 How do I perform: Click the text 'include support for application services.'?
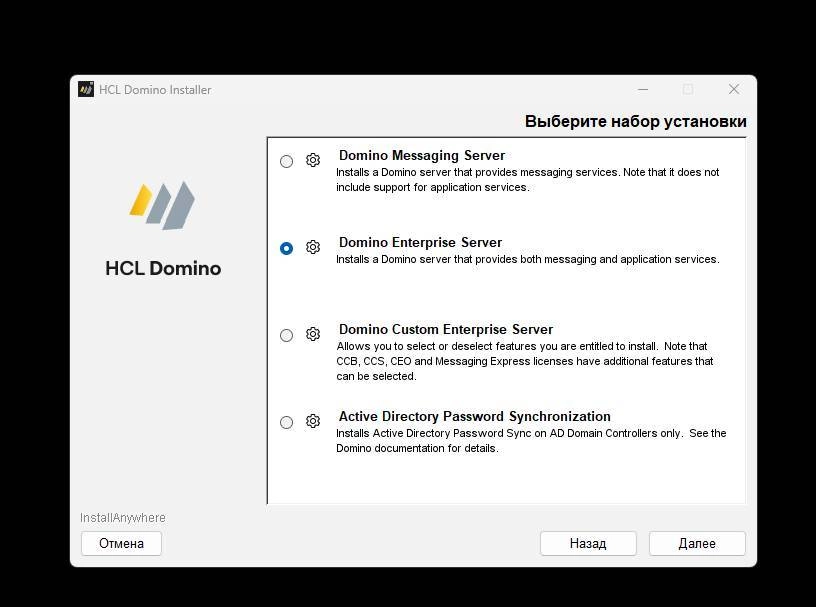(433, 187)
